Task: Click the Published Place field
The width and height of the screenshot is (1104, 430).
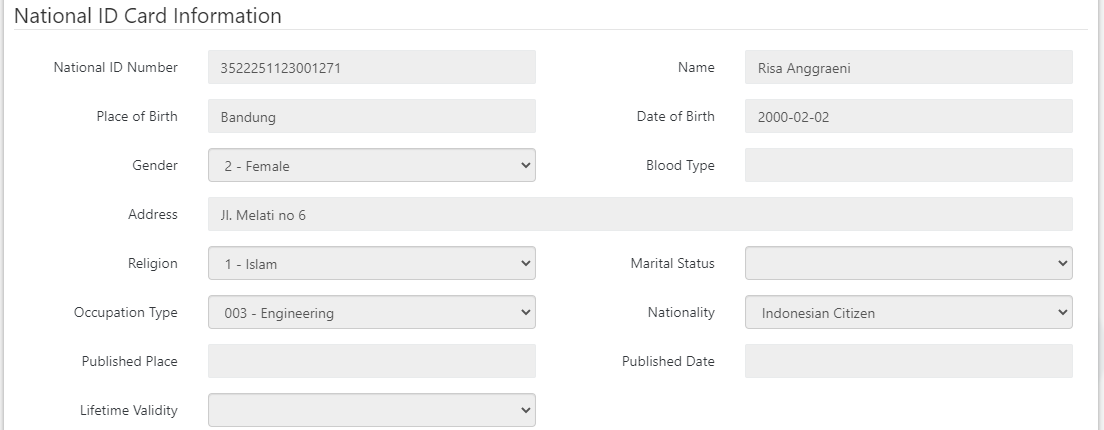Action: point(371,362)
